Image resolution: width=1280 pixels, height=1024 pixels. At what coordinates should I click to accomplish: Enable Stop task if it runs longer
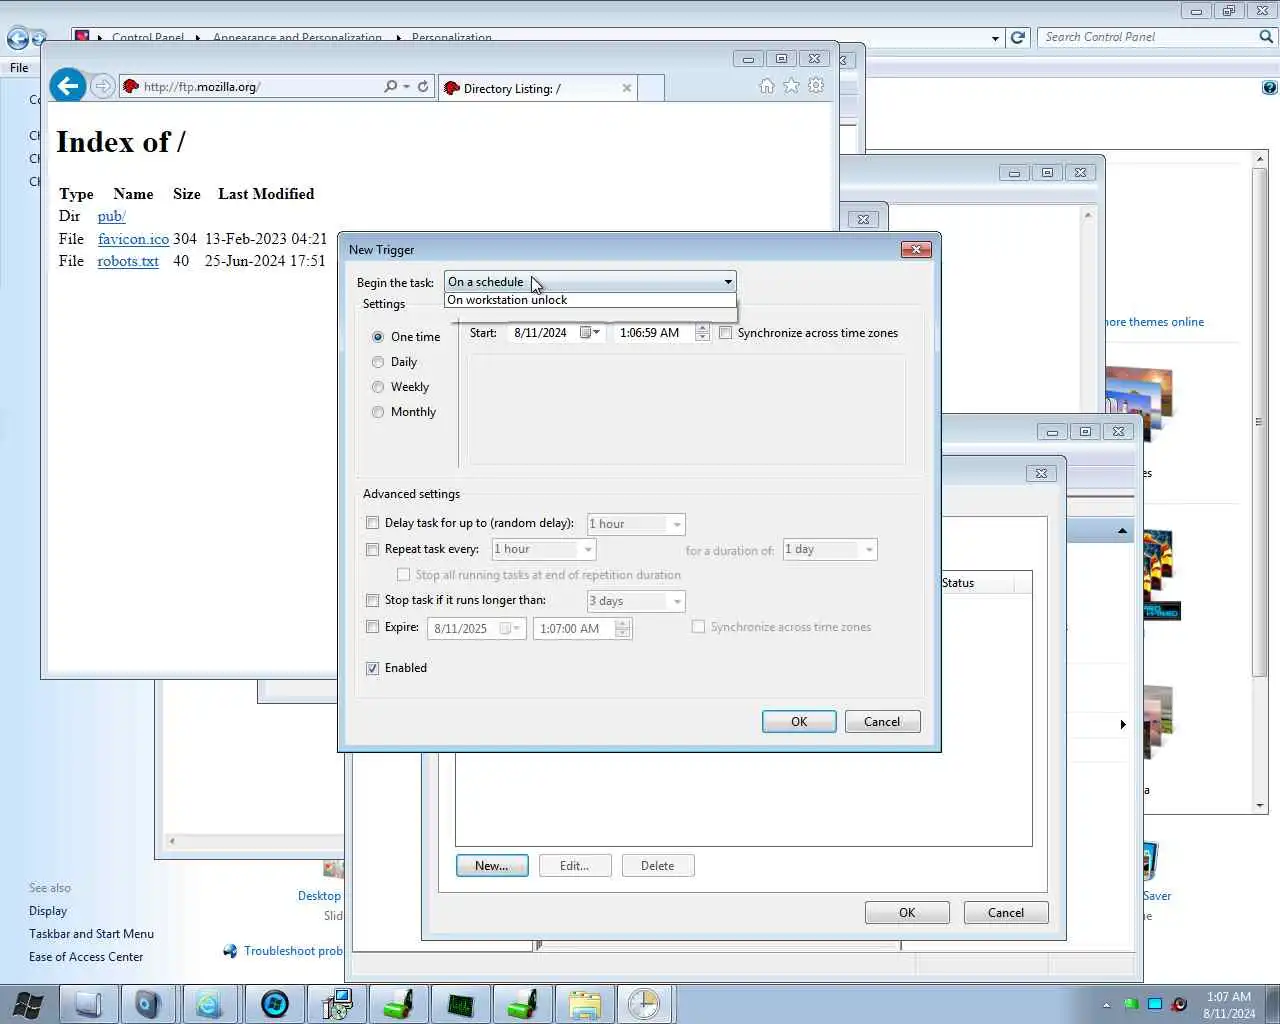[x=373, y=600]
